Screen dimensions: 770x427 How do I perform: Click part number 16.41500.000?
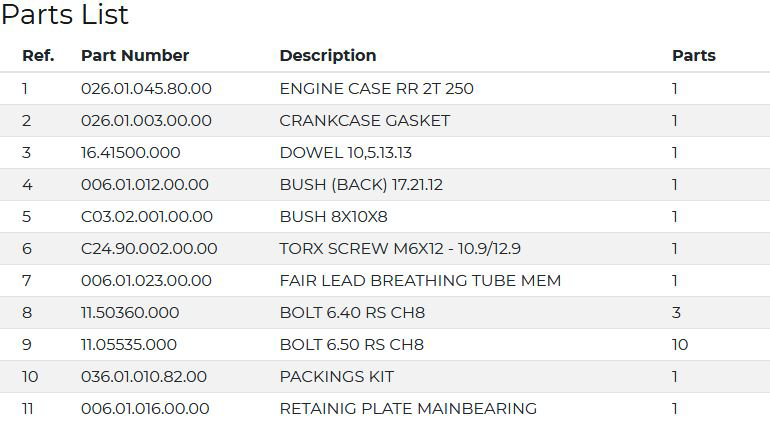point(131,152)
